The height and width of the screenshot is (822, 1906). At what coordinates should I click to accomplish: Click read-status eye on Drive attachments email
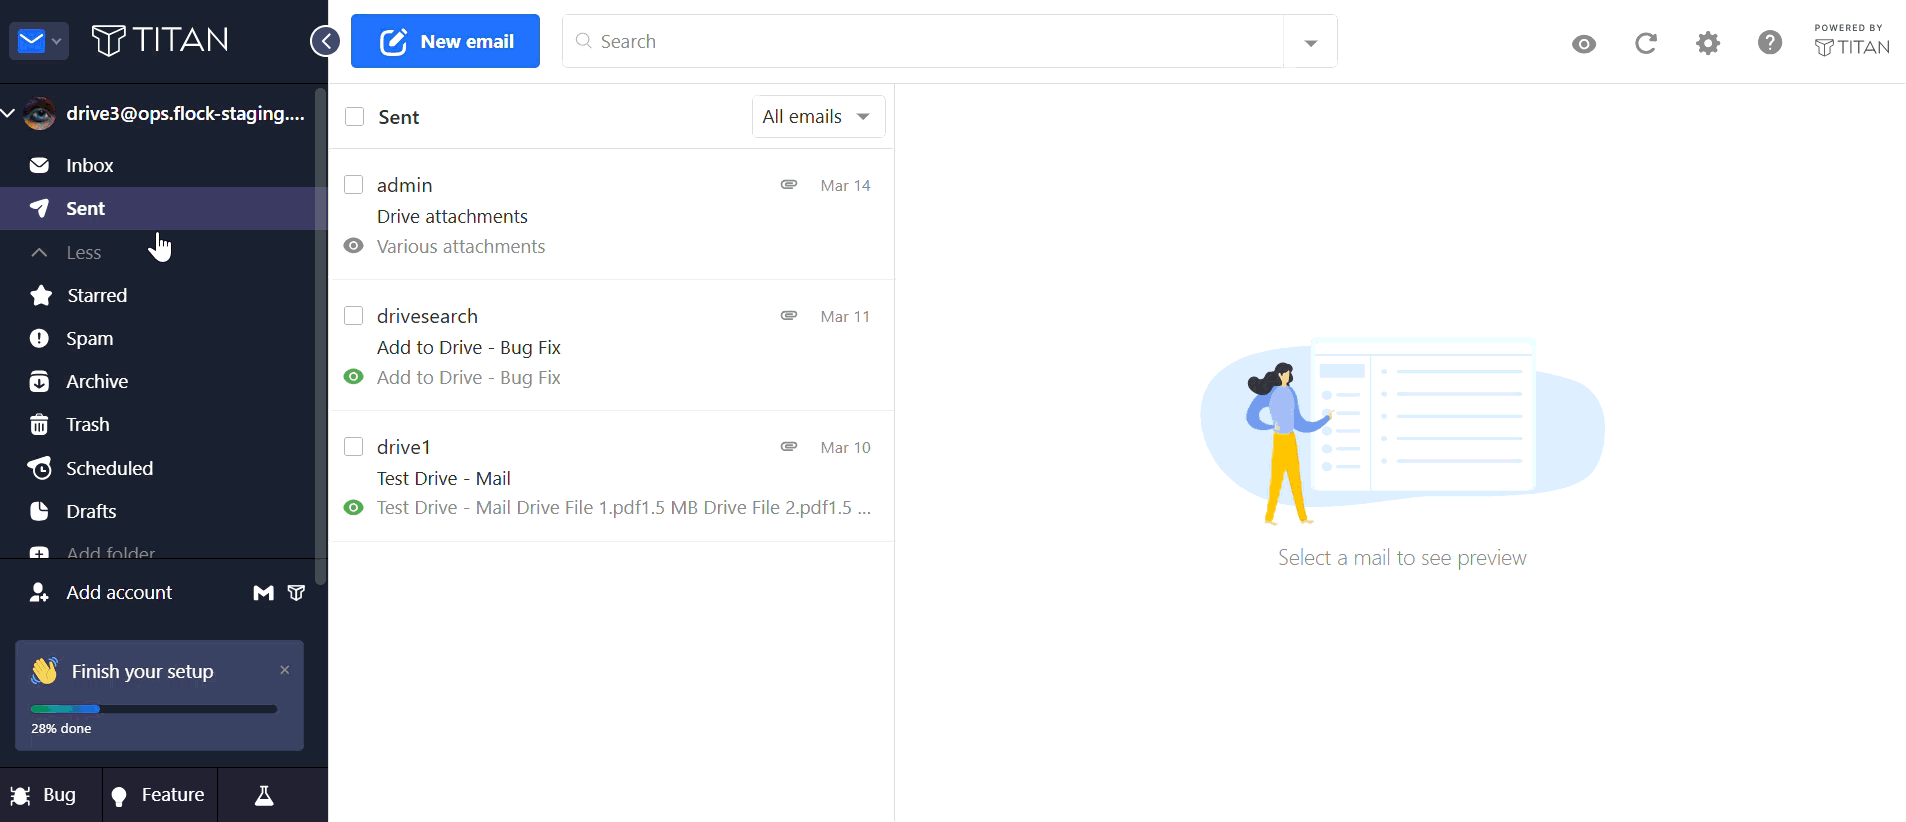point(353,246)
